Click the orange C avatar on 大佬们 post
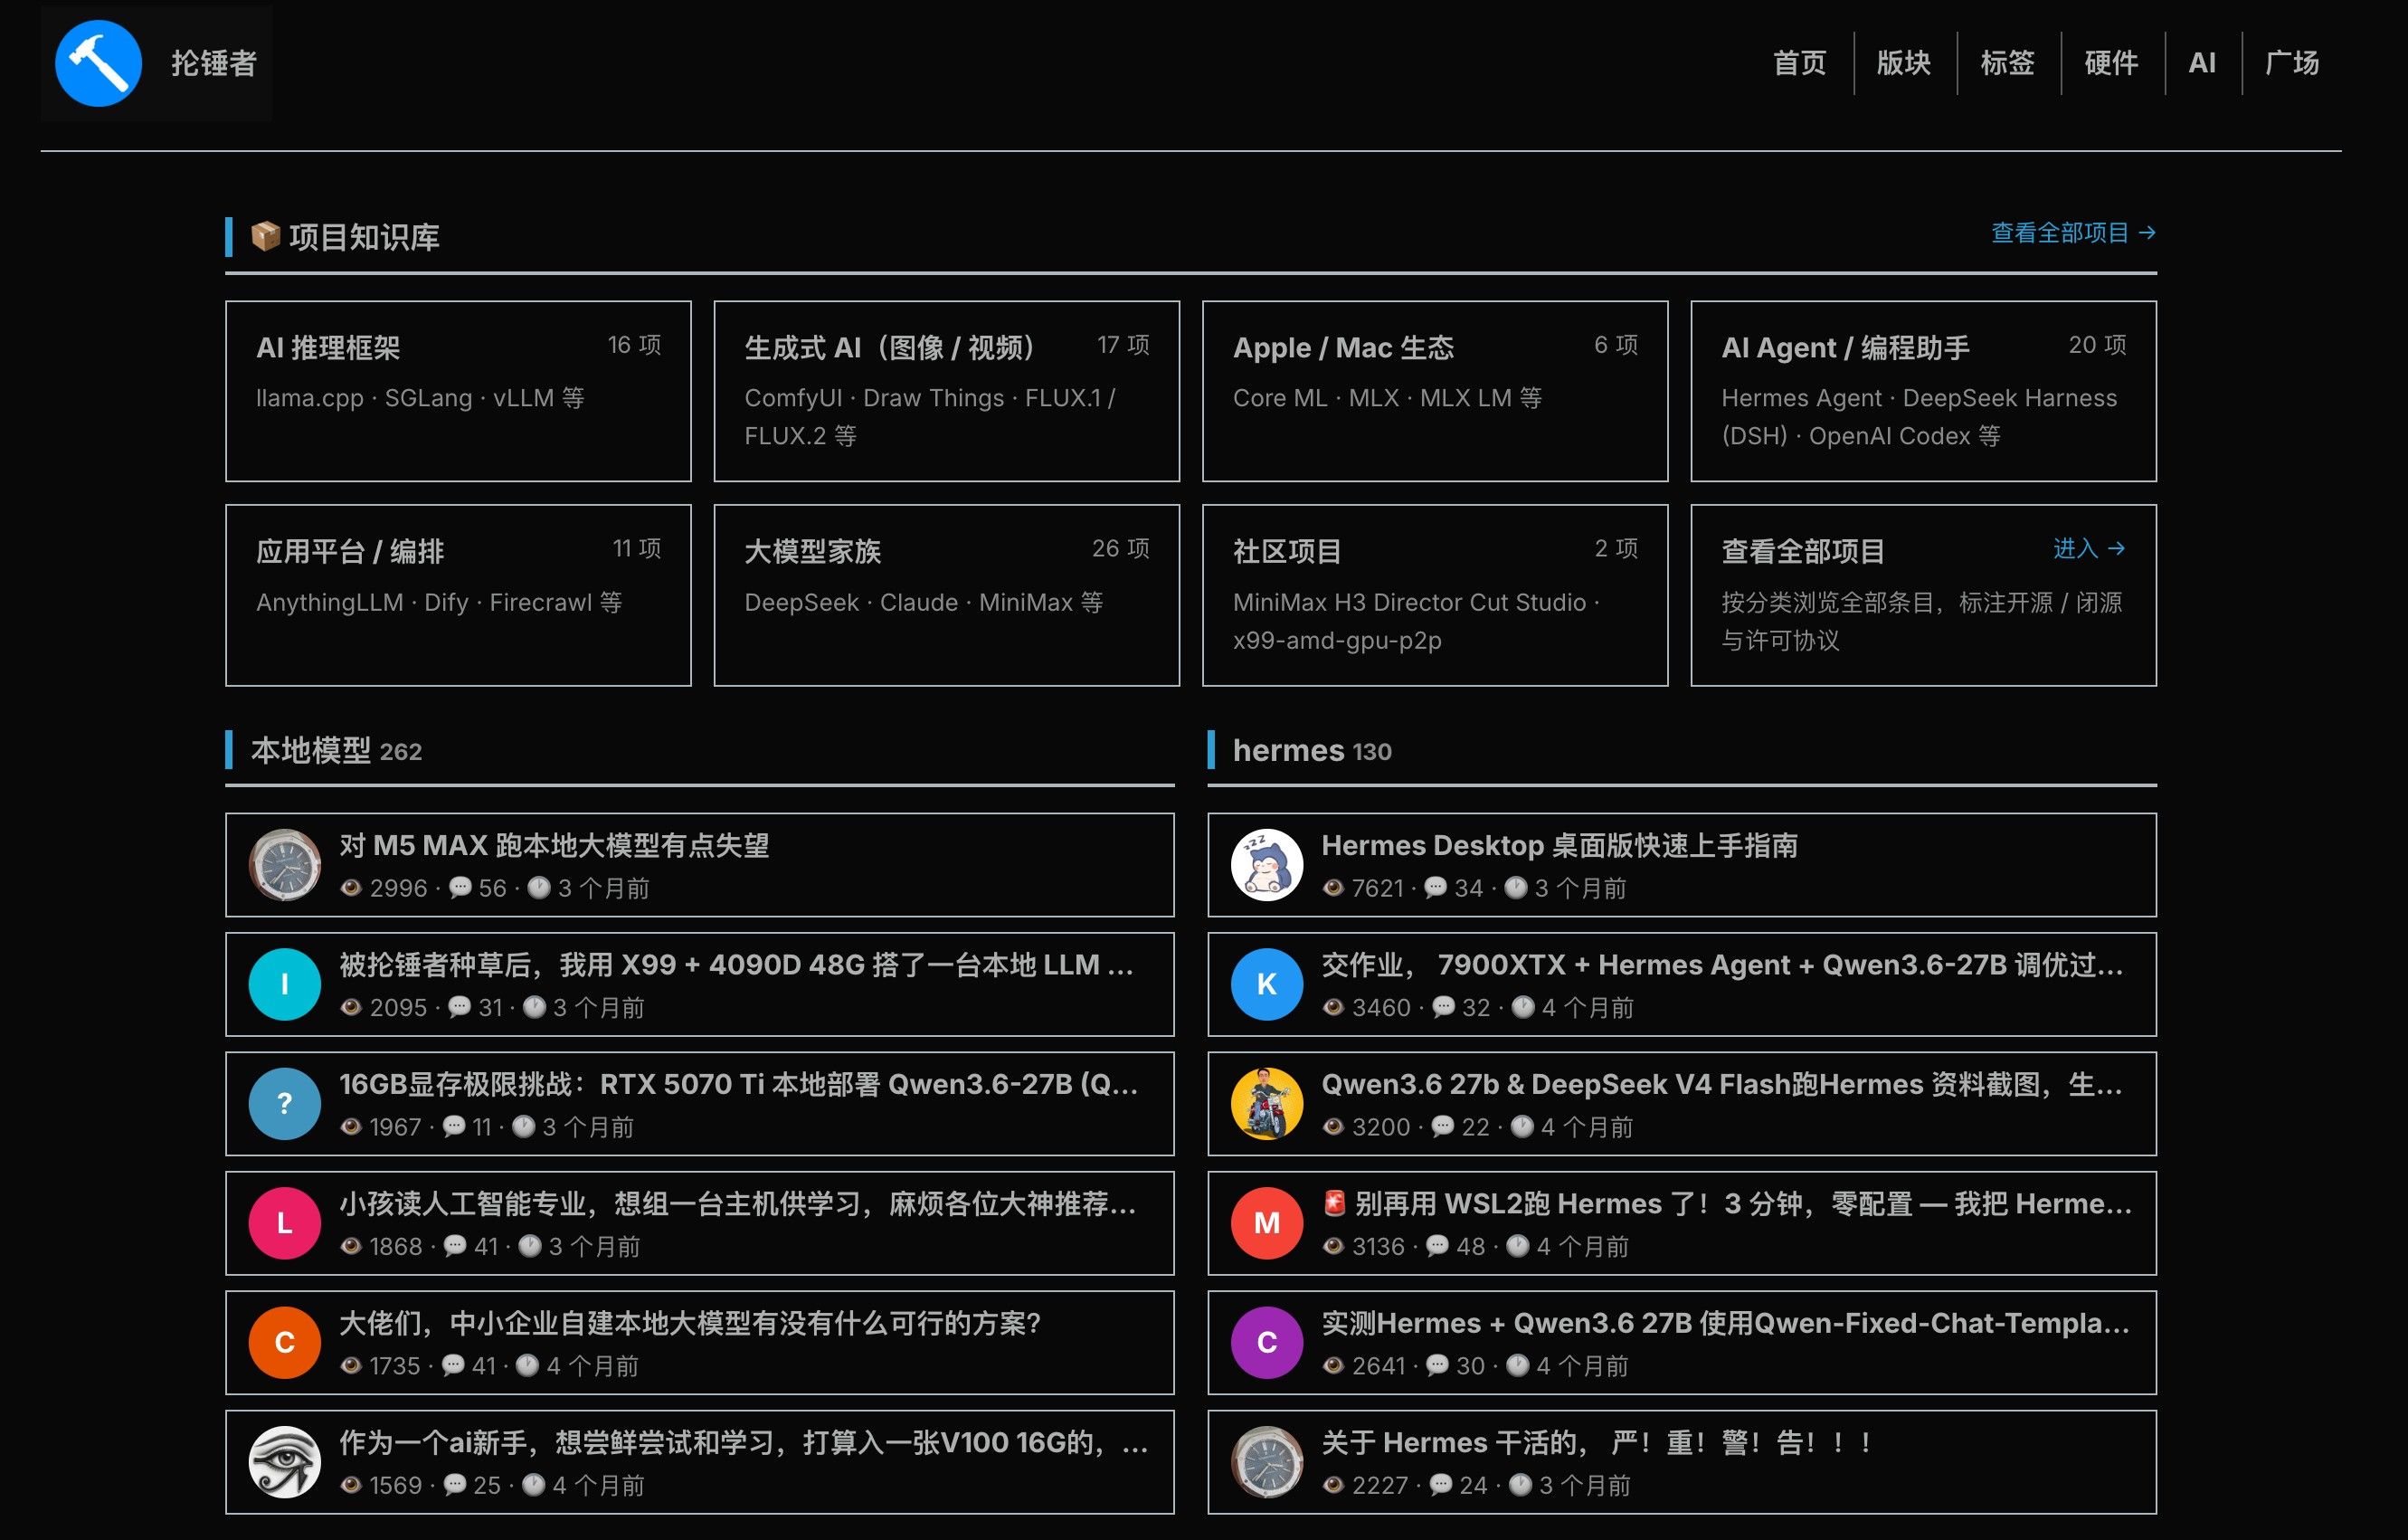This screenshot has height=1540, width=2408. [x=285, y=1343]
